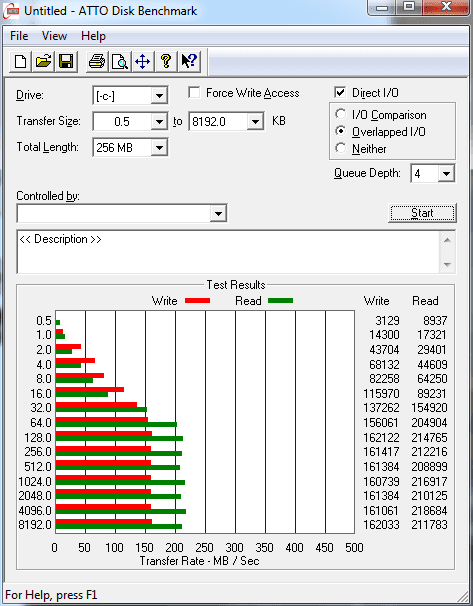Expand Transfer Size maximum 8192.0 dropdown
473x606 pixels.
pos(255,122)
